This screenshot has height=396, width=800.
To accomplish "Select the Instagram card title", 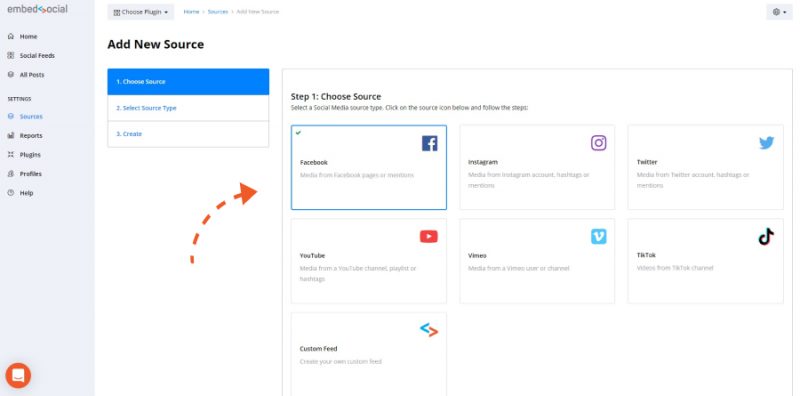I will pos(483,162).
